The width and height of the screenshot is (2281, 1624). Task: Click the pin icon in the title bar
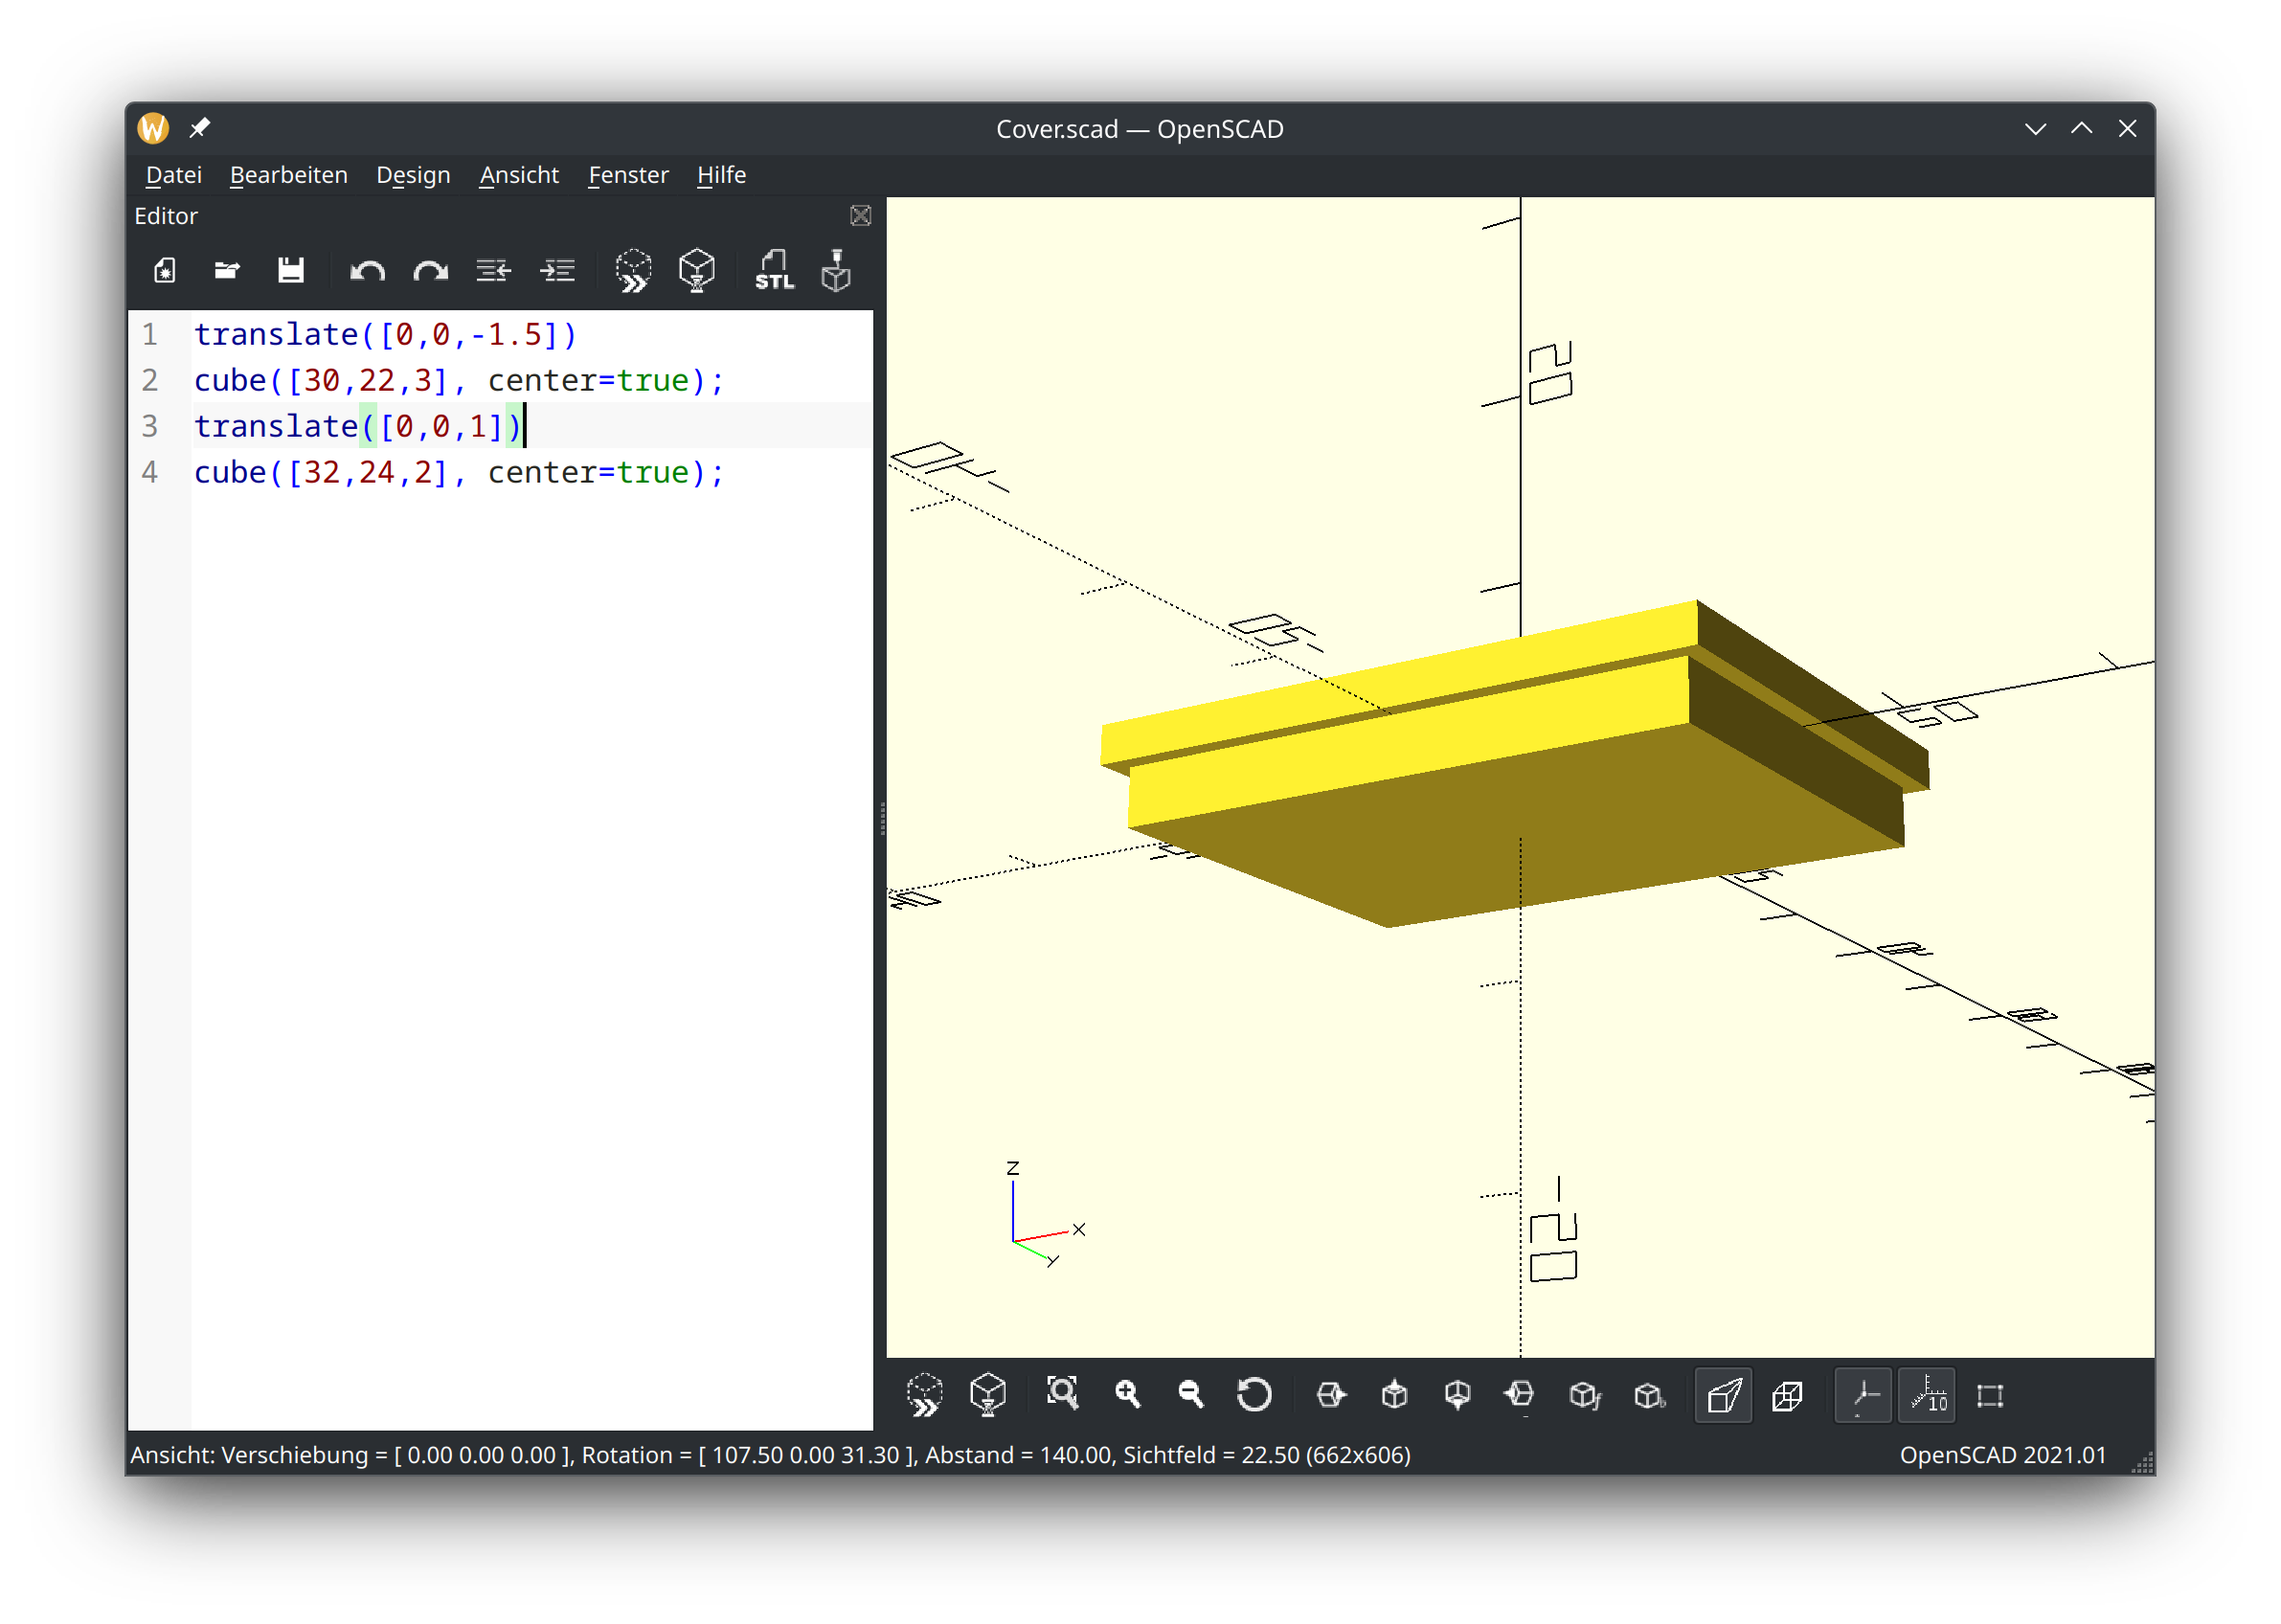[x=200, y=128]
